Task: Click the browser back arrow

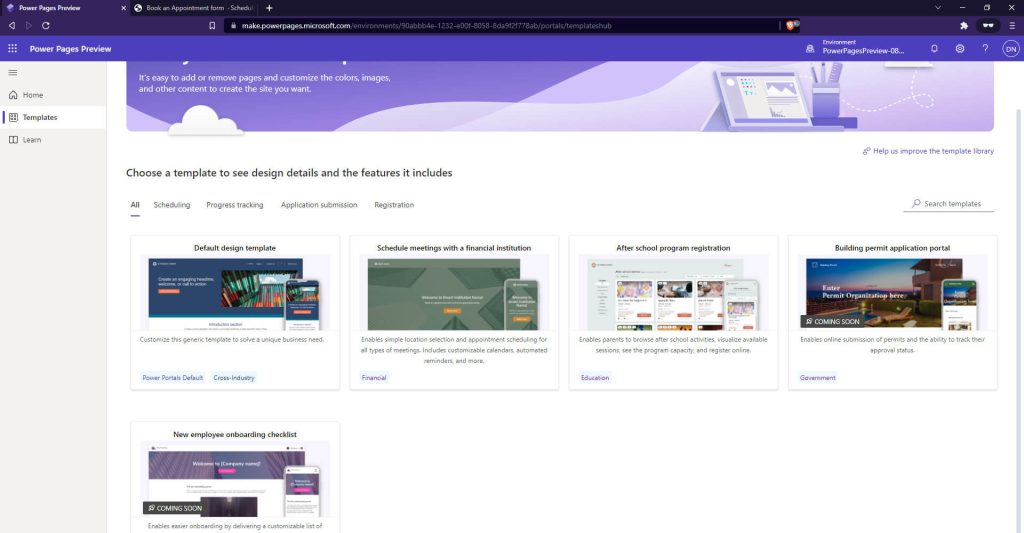Action: coord(12,25)
